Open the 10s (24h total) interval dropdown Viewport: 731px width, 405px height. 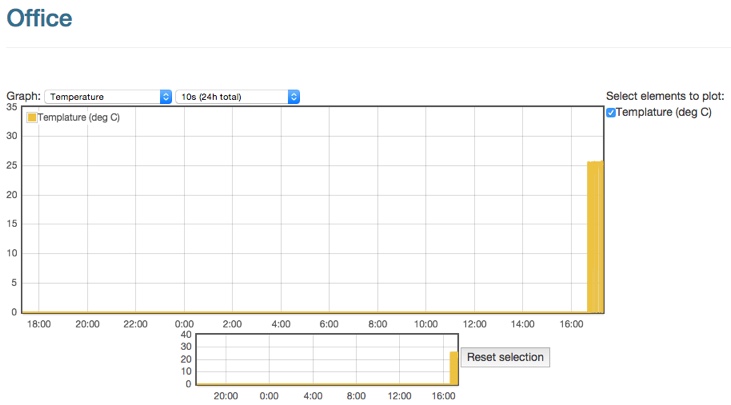coord(238,97)
